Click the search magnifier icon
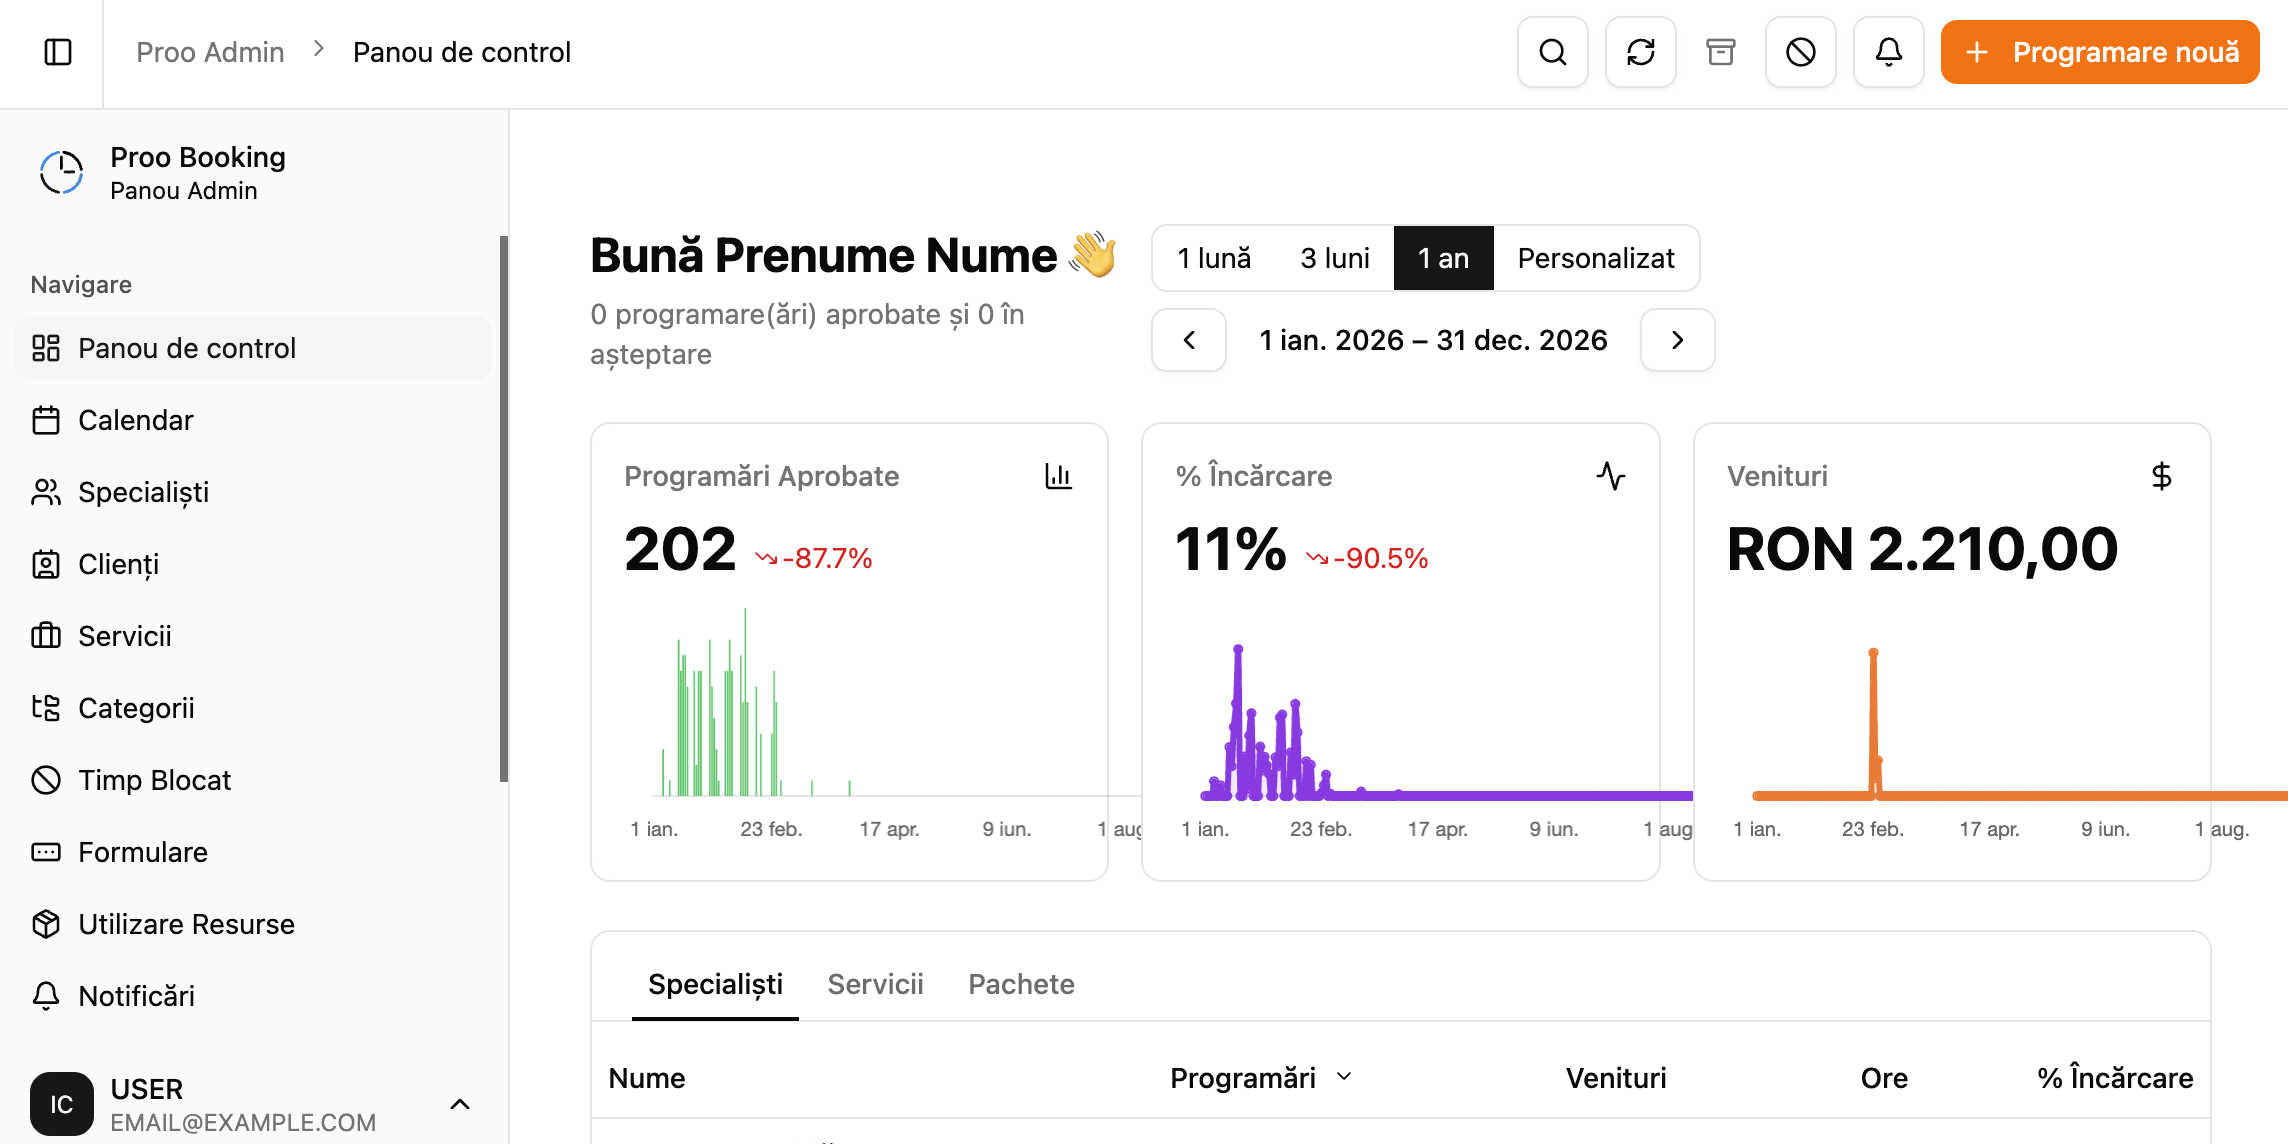 (x=1552, y=52)
